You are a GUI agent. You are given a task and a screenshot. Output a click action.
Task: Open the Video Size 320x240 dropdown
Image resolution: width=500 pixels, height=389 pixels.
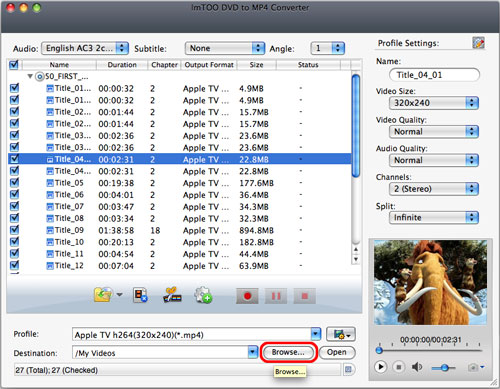tap(434, 103)
